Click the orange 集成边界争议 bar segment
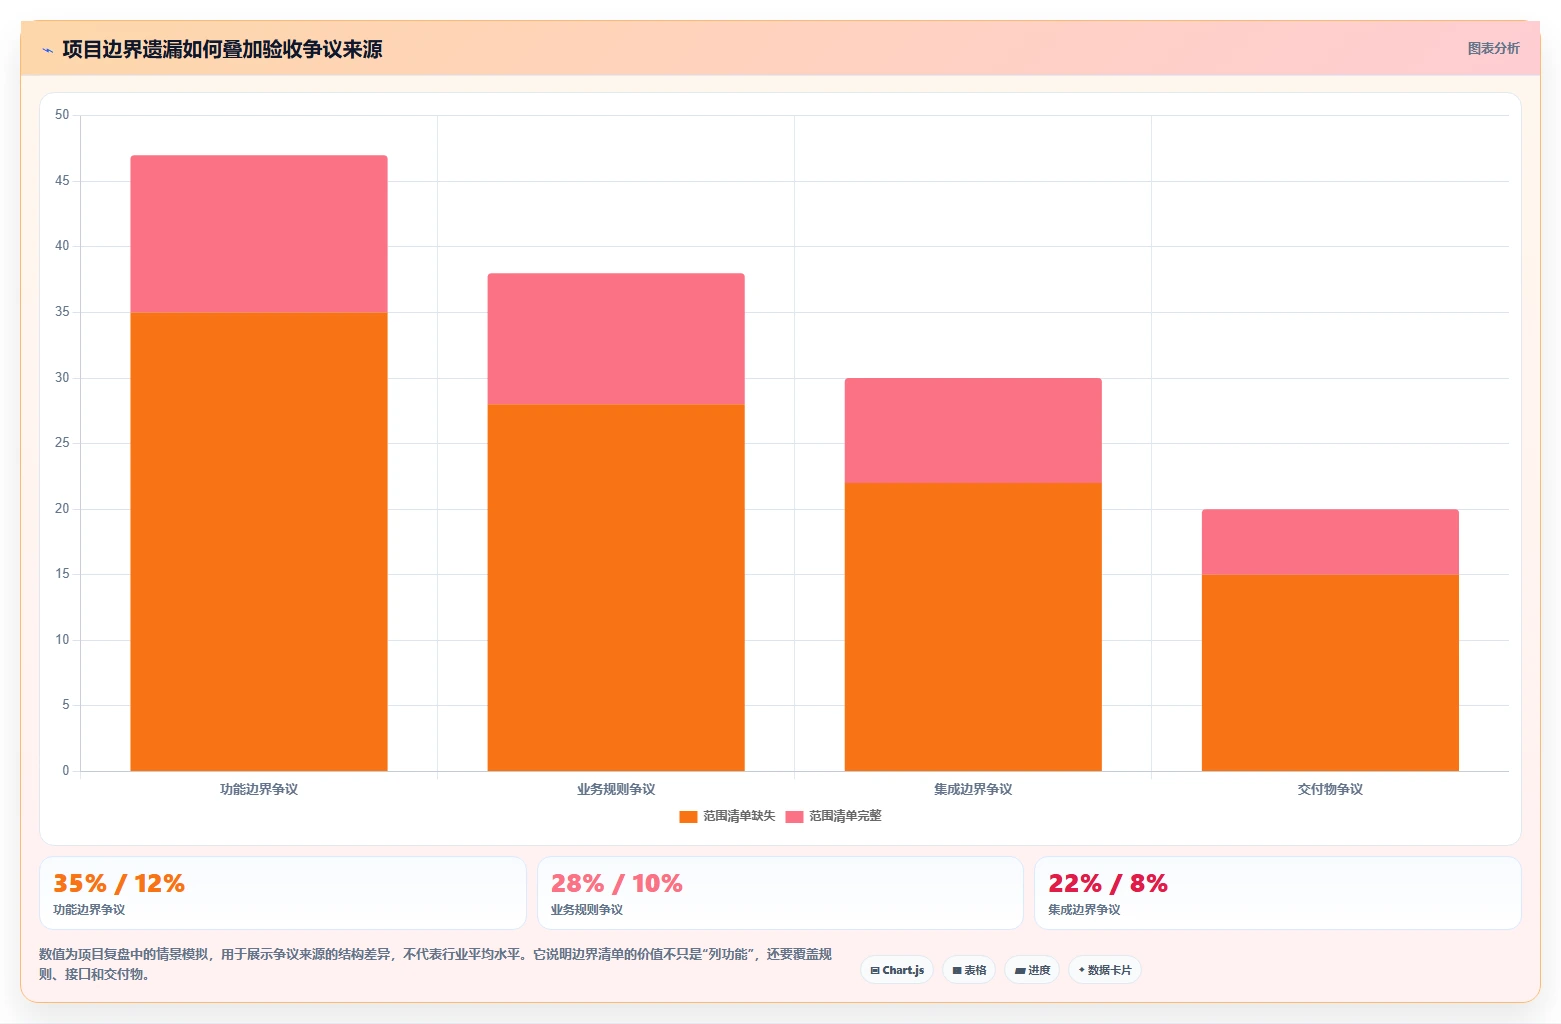The height and width of the screenshot is (1024, 1561). tap(973, 627)
